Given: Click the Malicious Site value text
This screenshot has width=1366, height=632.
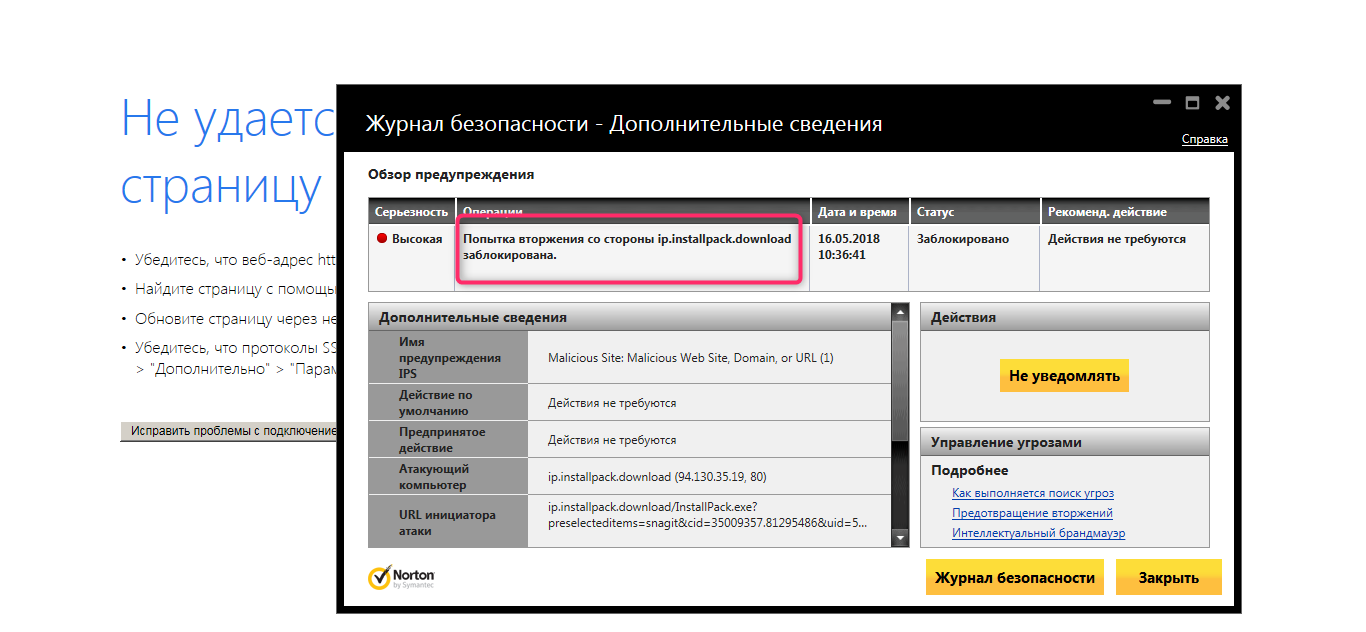Looking at the screenshot, I should [691, 358].
